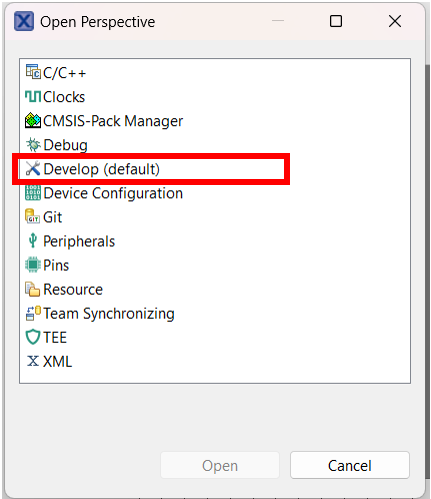The height and width of the screenshot is (499, 431).
Task: Select the Debug bug icon
Action: pyautogui.click(x=33, y=145)
